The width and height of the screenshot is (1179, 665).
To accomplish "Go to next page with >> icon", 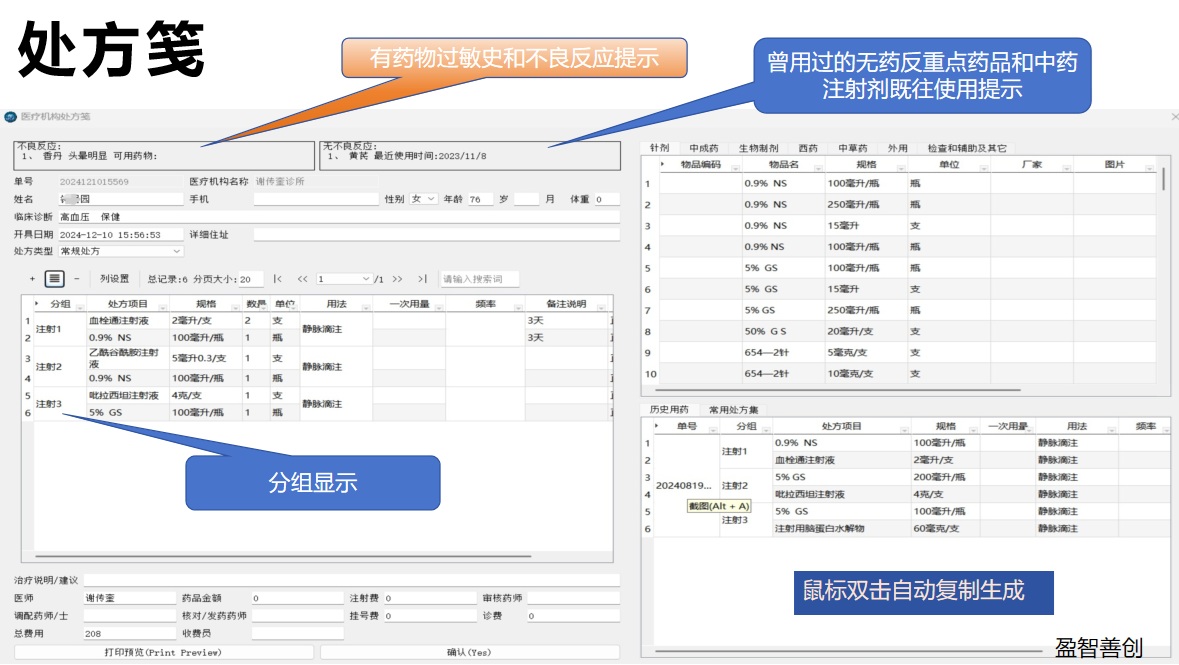I will [397, 279].
